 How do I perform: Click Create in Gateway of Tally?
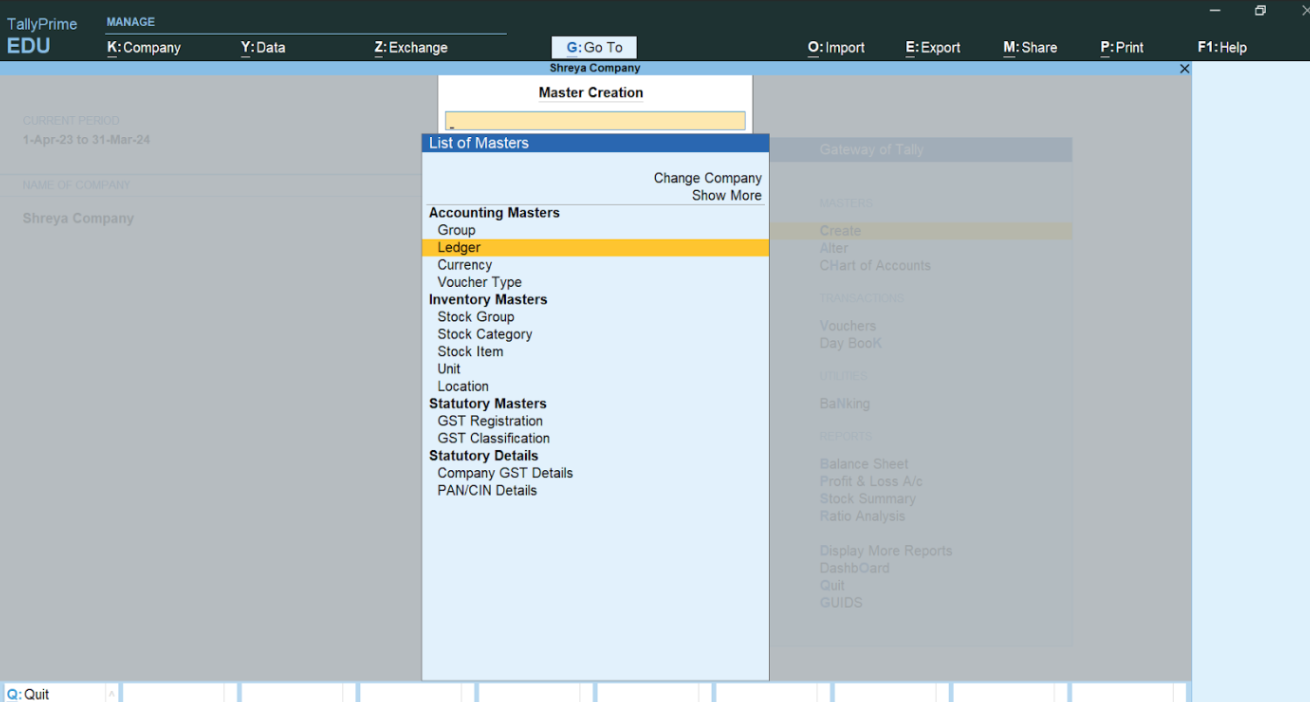point(840,231)
